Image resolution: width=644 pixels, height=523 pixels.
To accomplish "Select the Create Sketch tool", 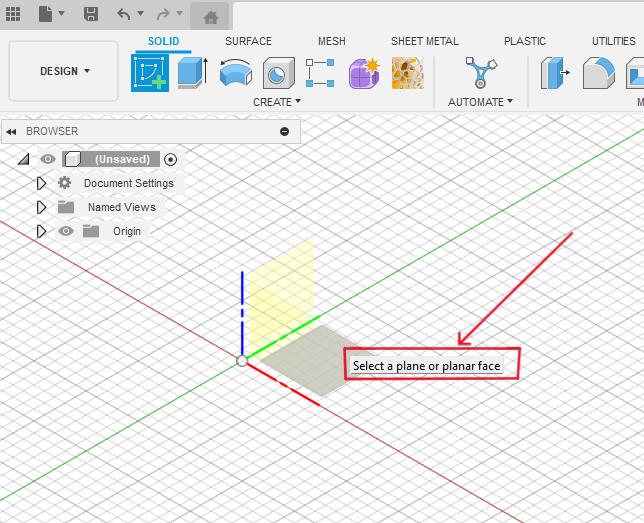I will pos(150,73).
